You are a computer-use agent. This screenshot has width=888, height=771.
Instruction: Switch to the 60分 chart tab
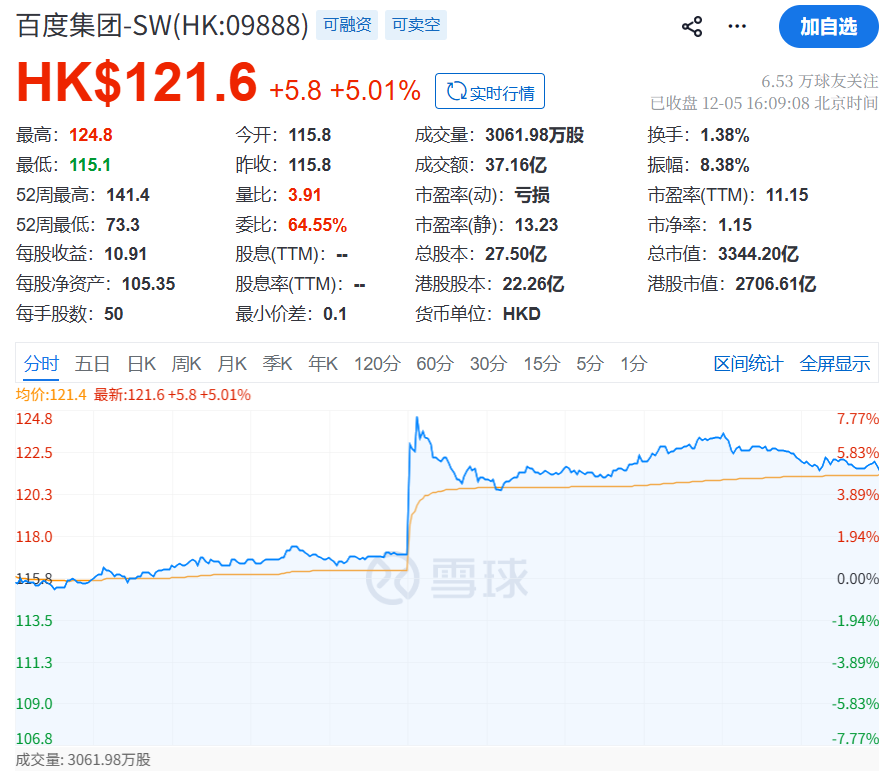click(x=435, y=364)
